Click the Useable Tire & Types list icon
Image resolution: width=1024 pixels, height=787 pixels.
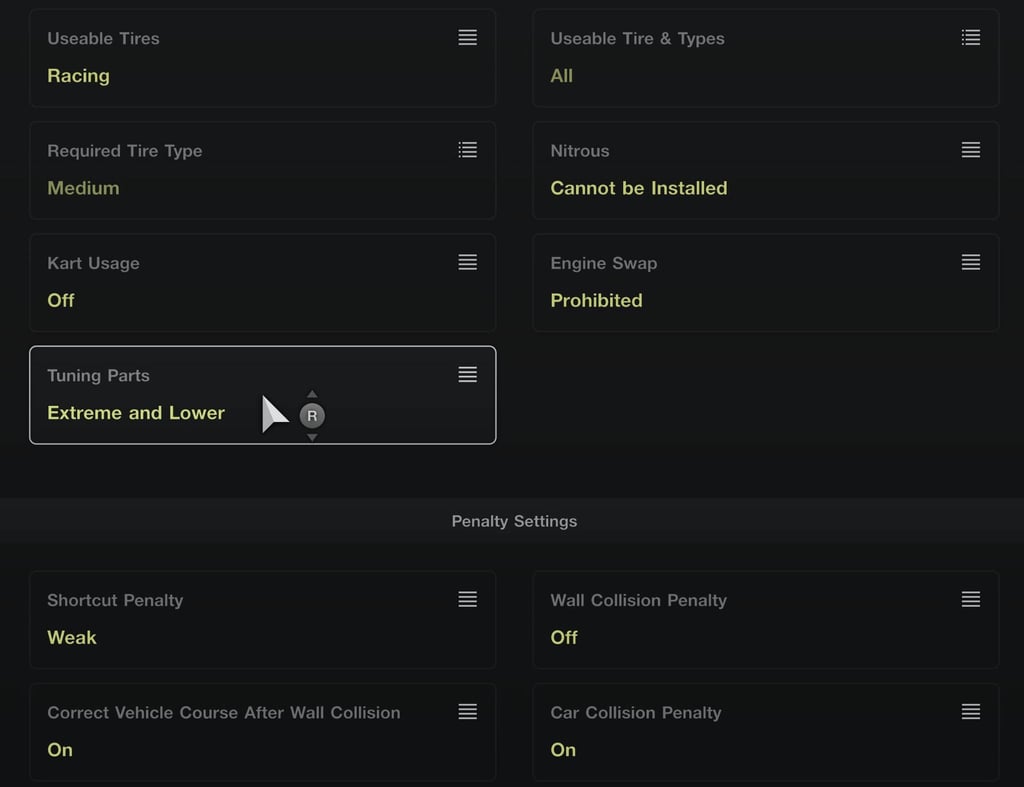pyautogui.click(x=970, y=38)
